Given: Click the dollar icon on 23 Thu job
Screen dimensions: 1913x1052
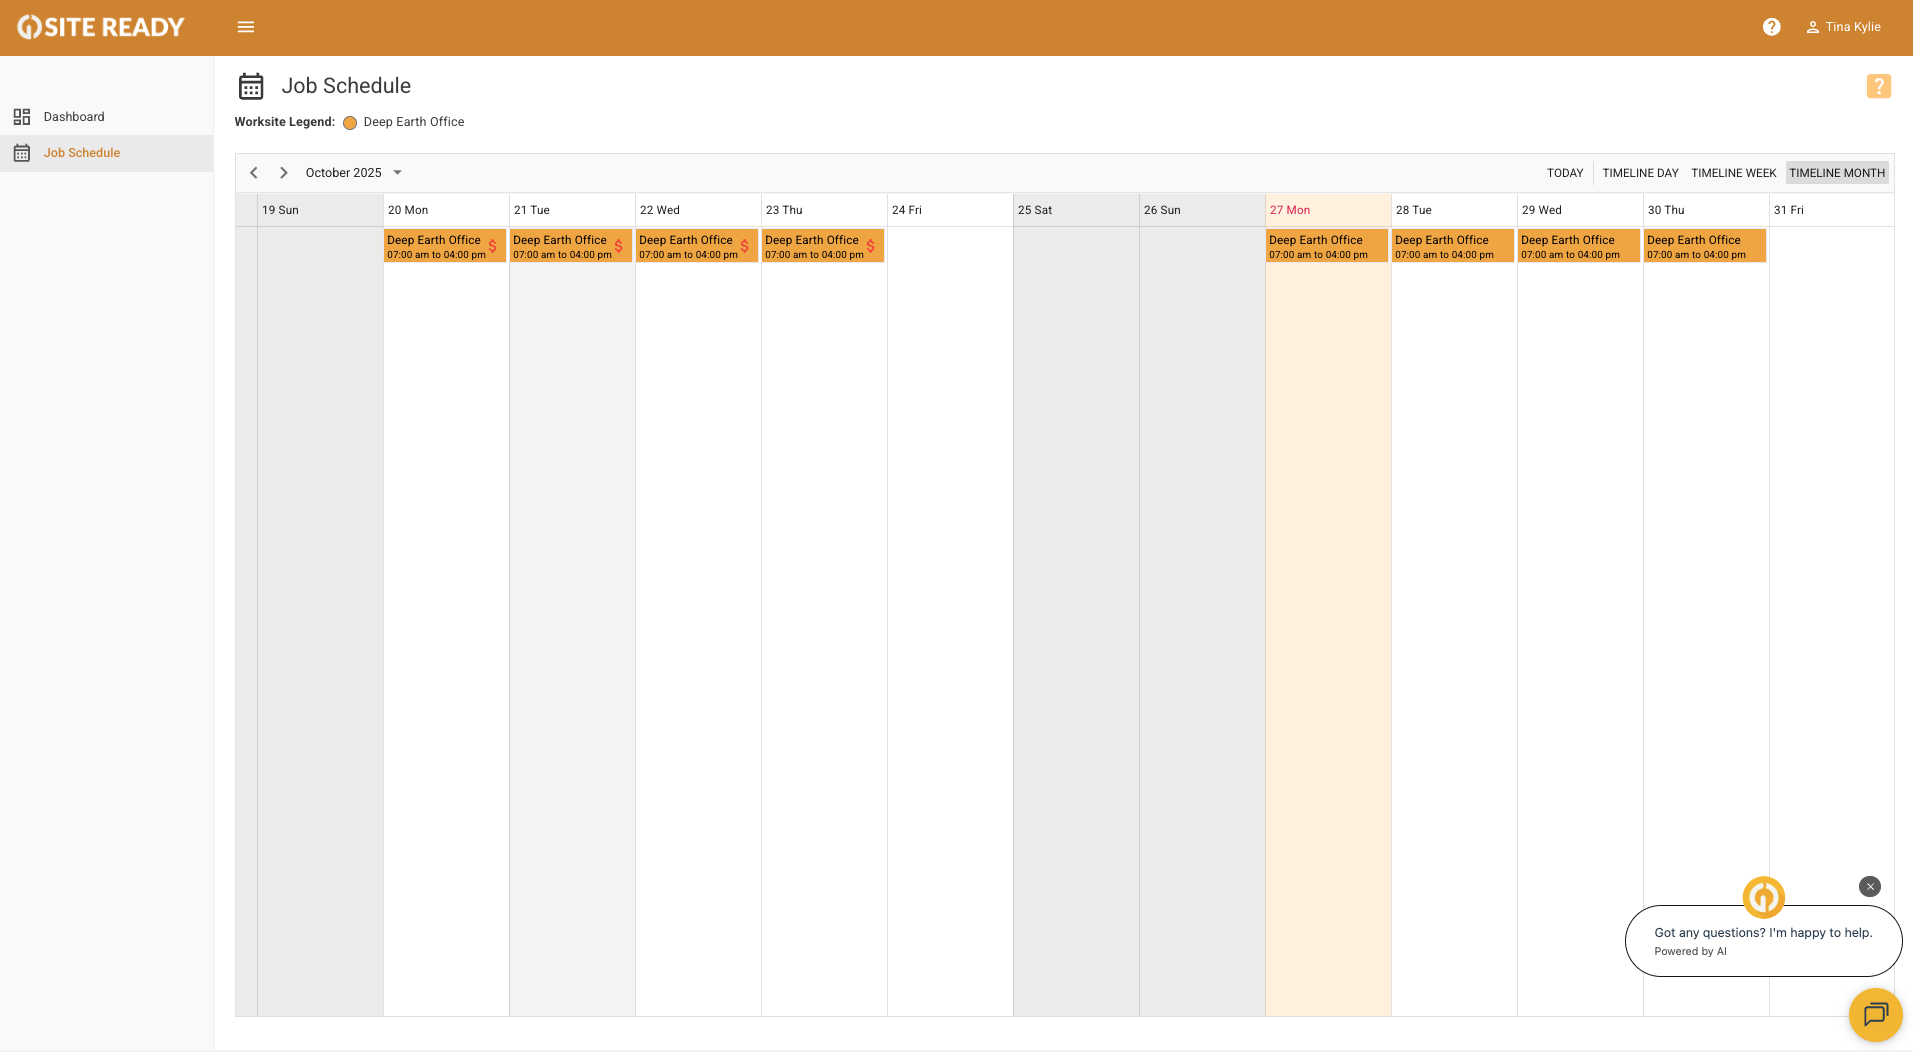Looking at the screenshot, I should (x=871, y=246).
